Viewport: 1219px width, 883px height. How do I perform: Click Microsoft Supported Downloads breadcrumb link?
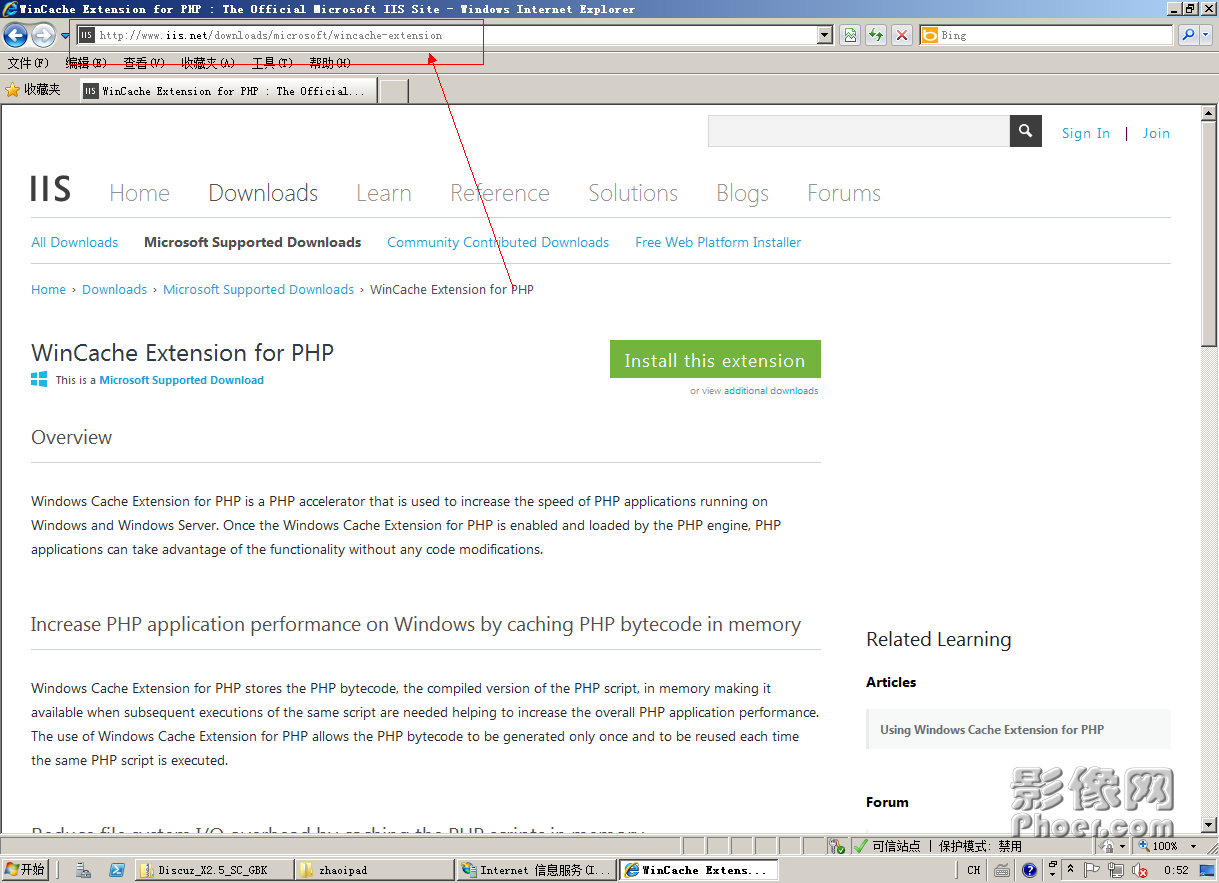tap(258, 289)
